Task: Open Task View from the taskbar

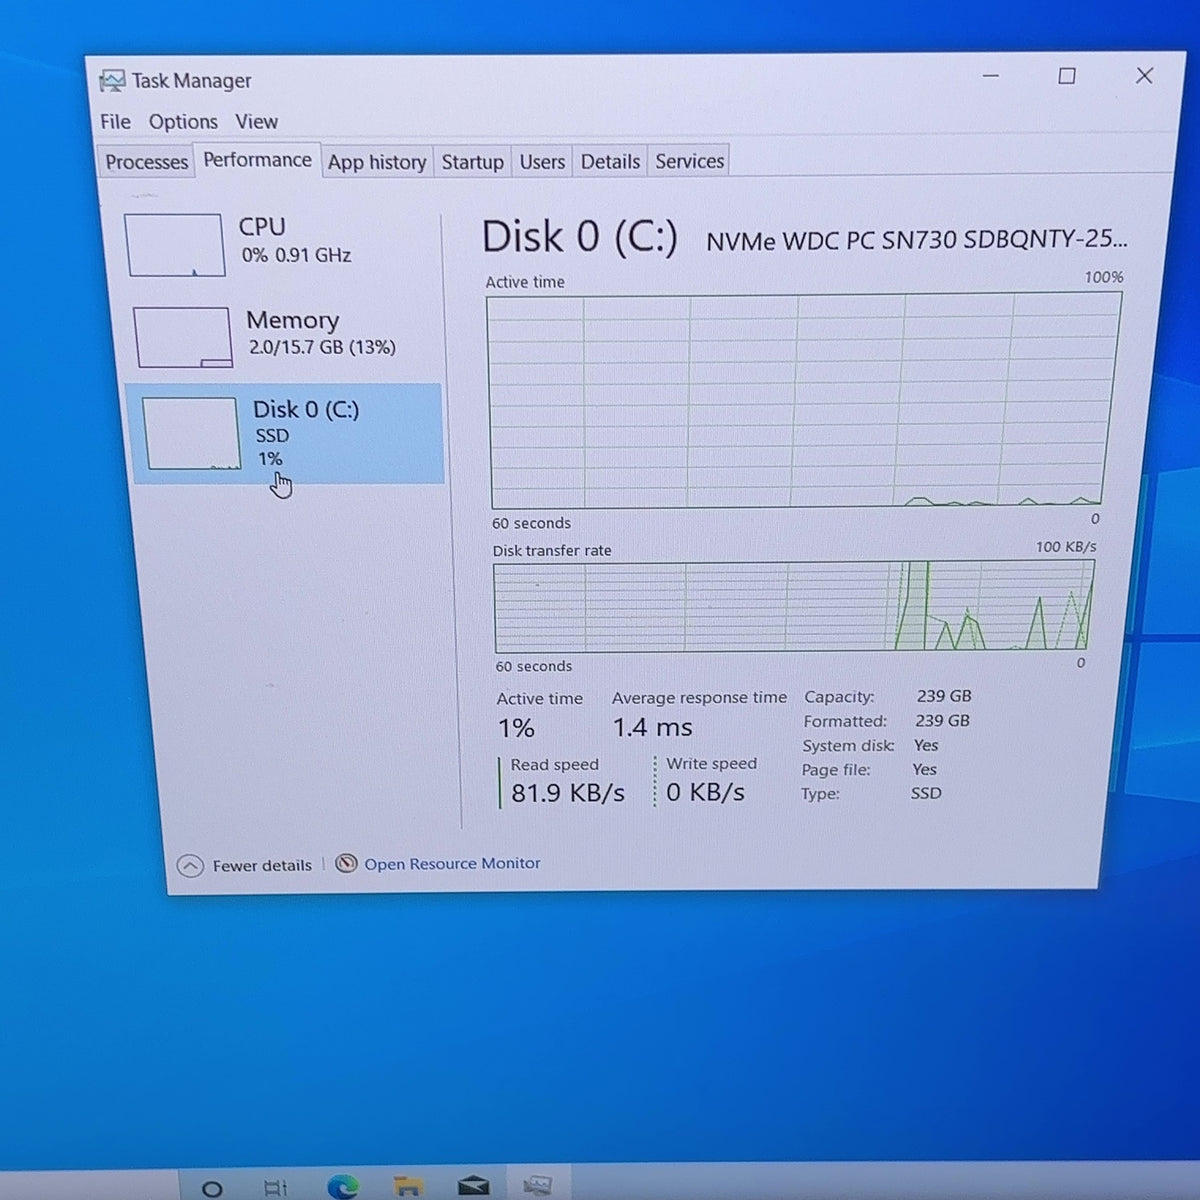Action: pos(275,1188)
